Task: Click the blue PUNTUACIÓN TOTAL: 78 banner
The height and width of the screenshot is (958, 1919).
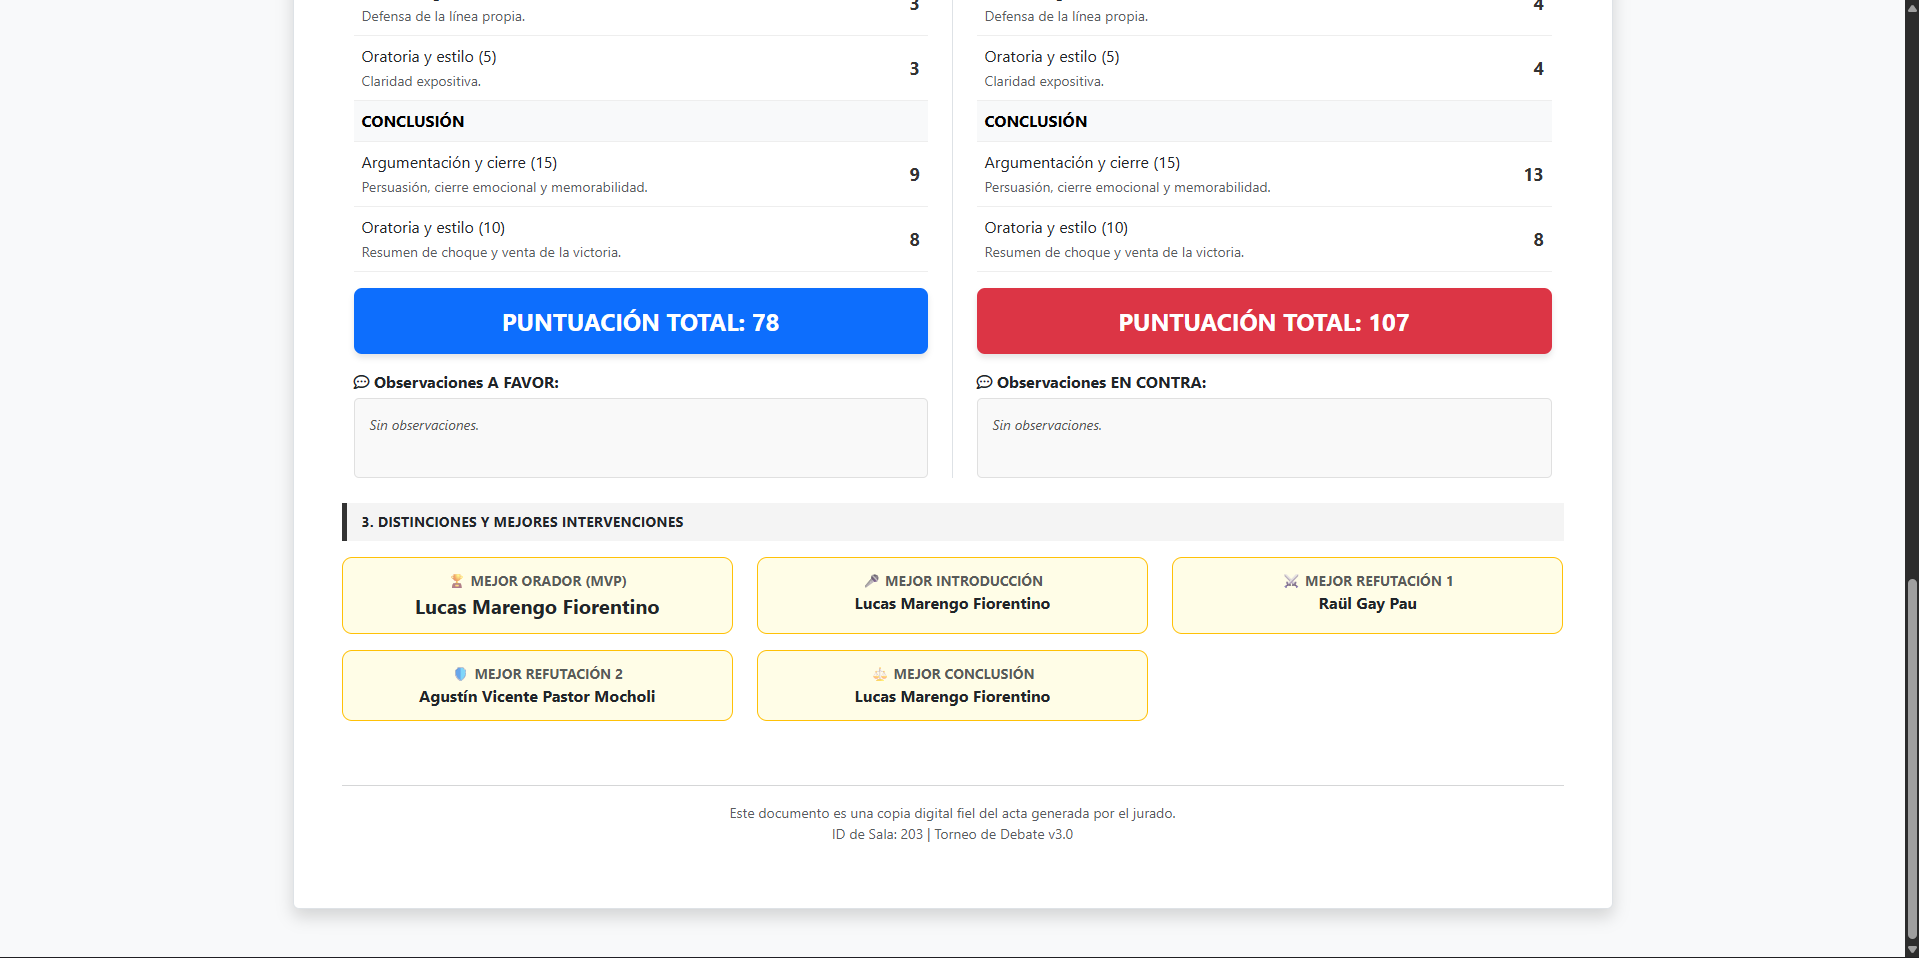Action: [x=641, y=321]
